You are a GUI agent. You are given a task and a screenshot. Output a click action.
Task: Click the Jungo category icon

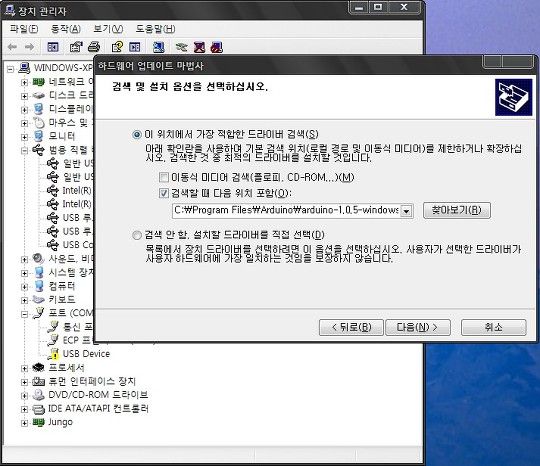tap(39, 422)
